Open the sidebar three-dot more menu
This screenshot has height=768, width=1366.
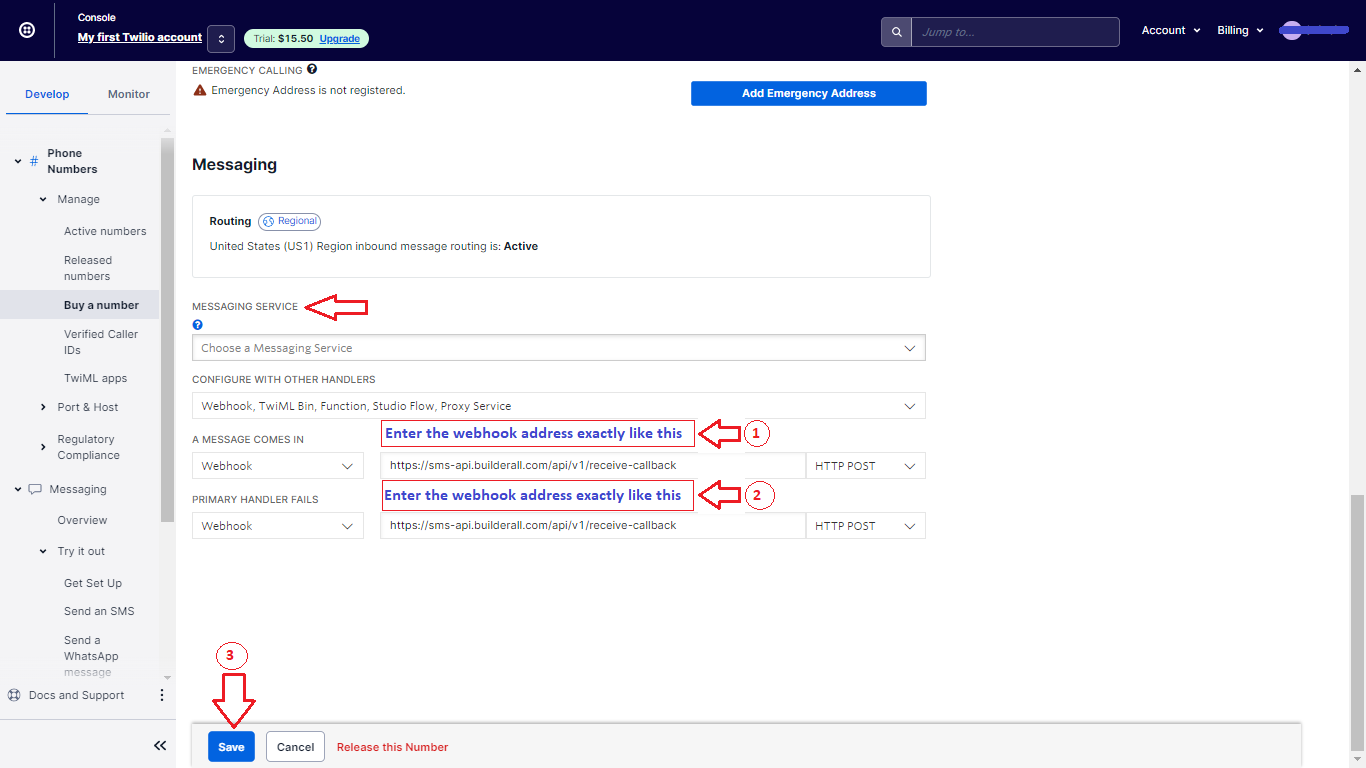click(162, 695)
